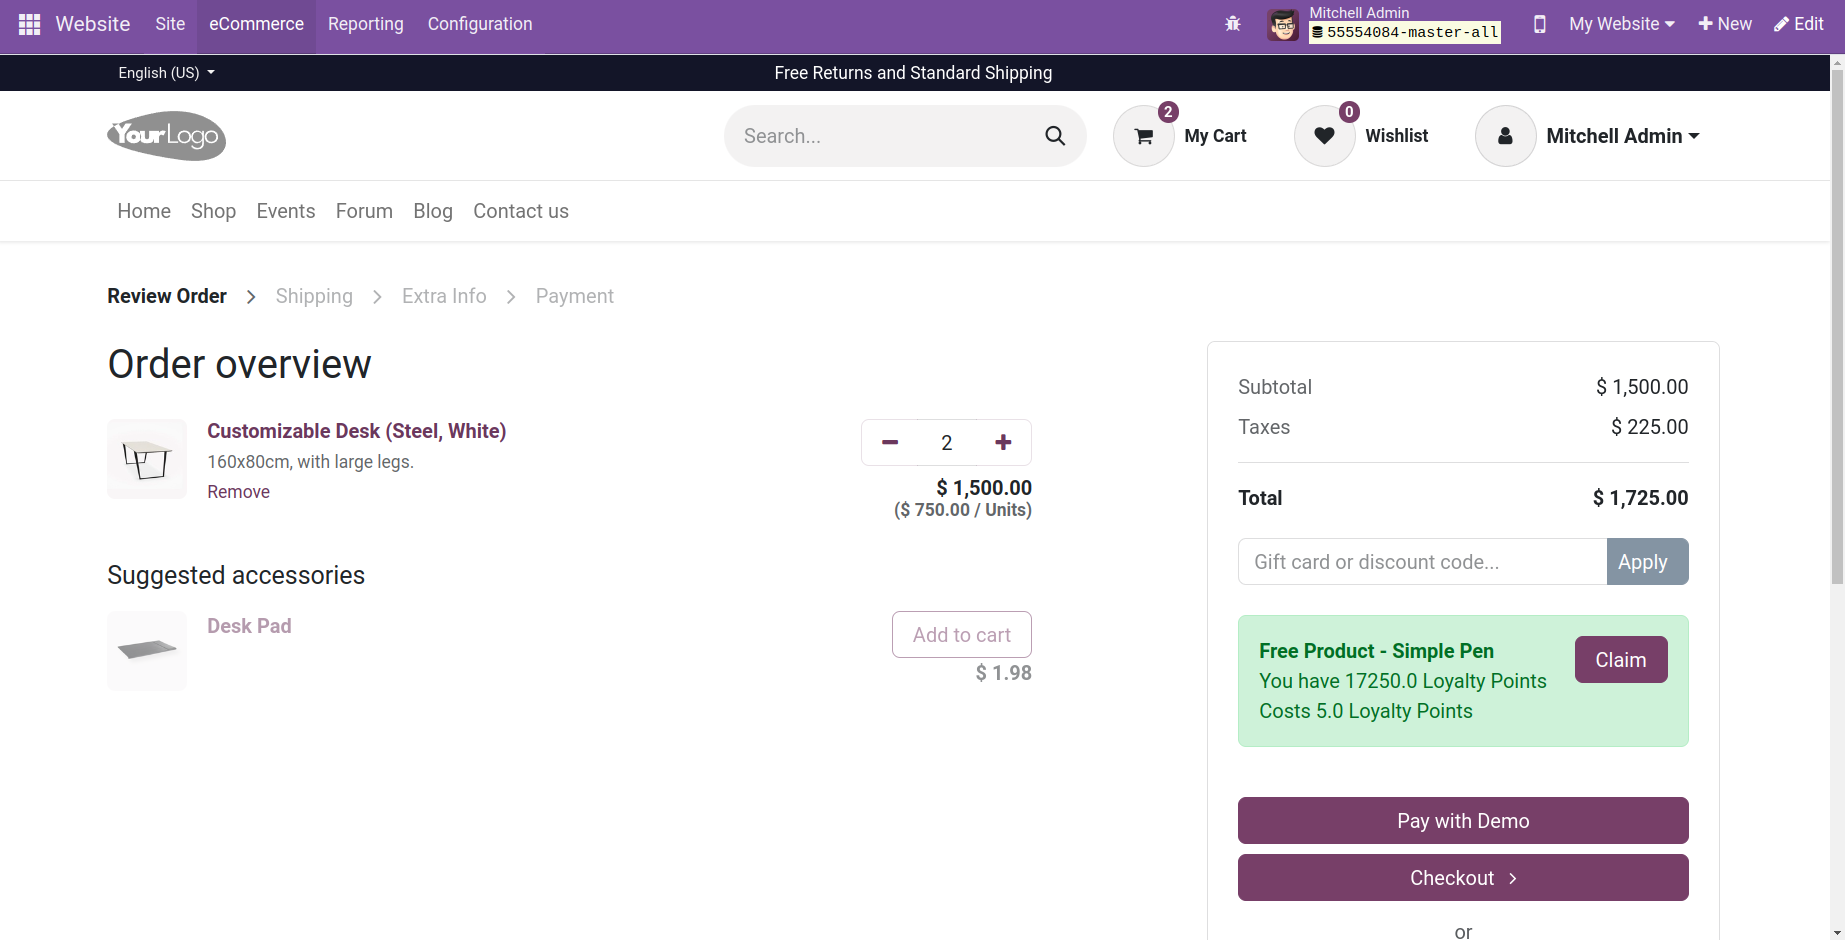
Task: Remove the Customizable Desk from cart
Action: [238, 491]
